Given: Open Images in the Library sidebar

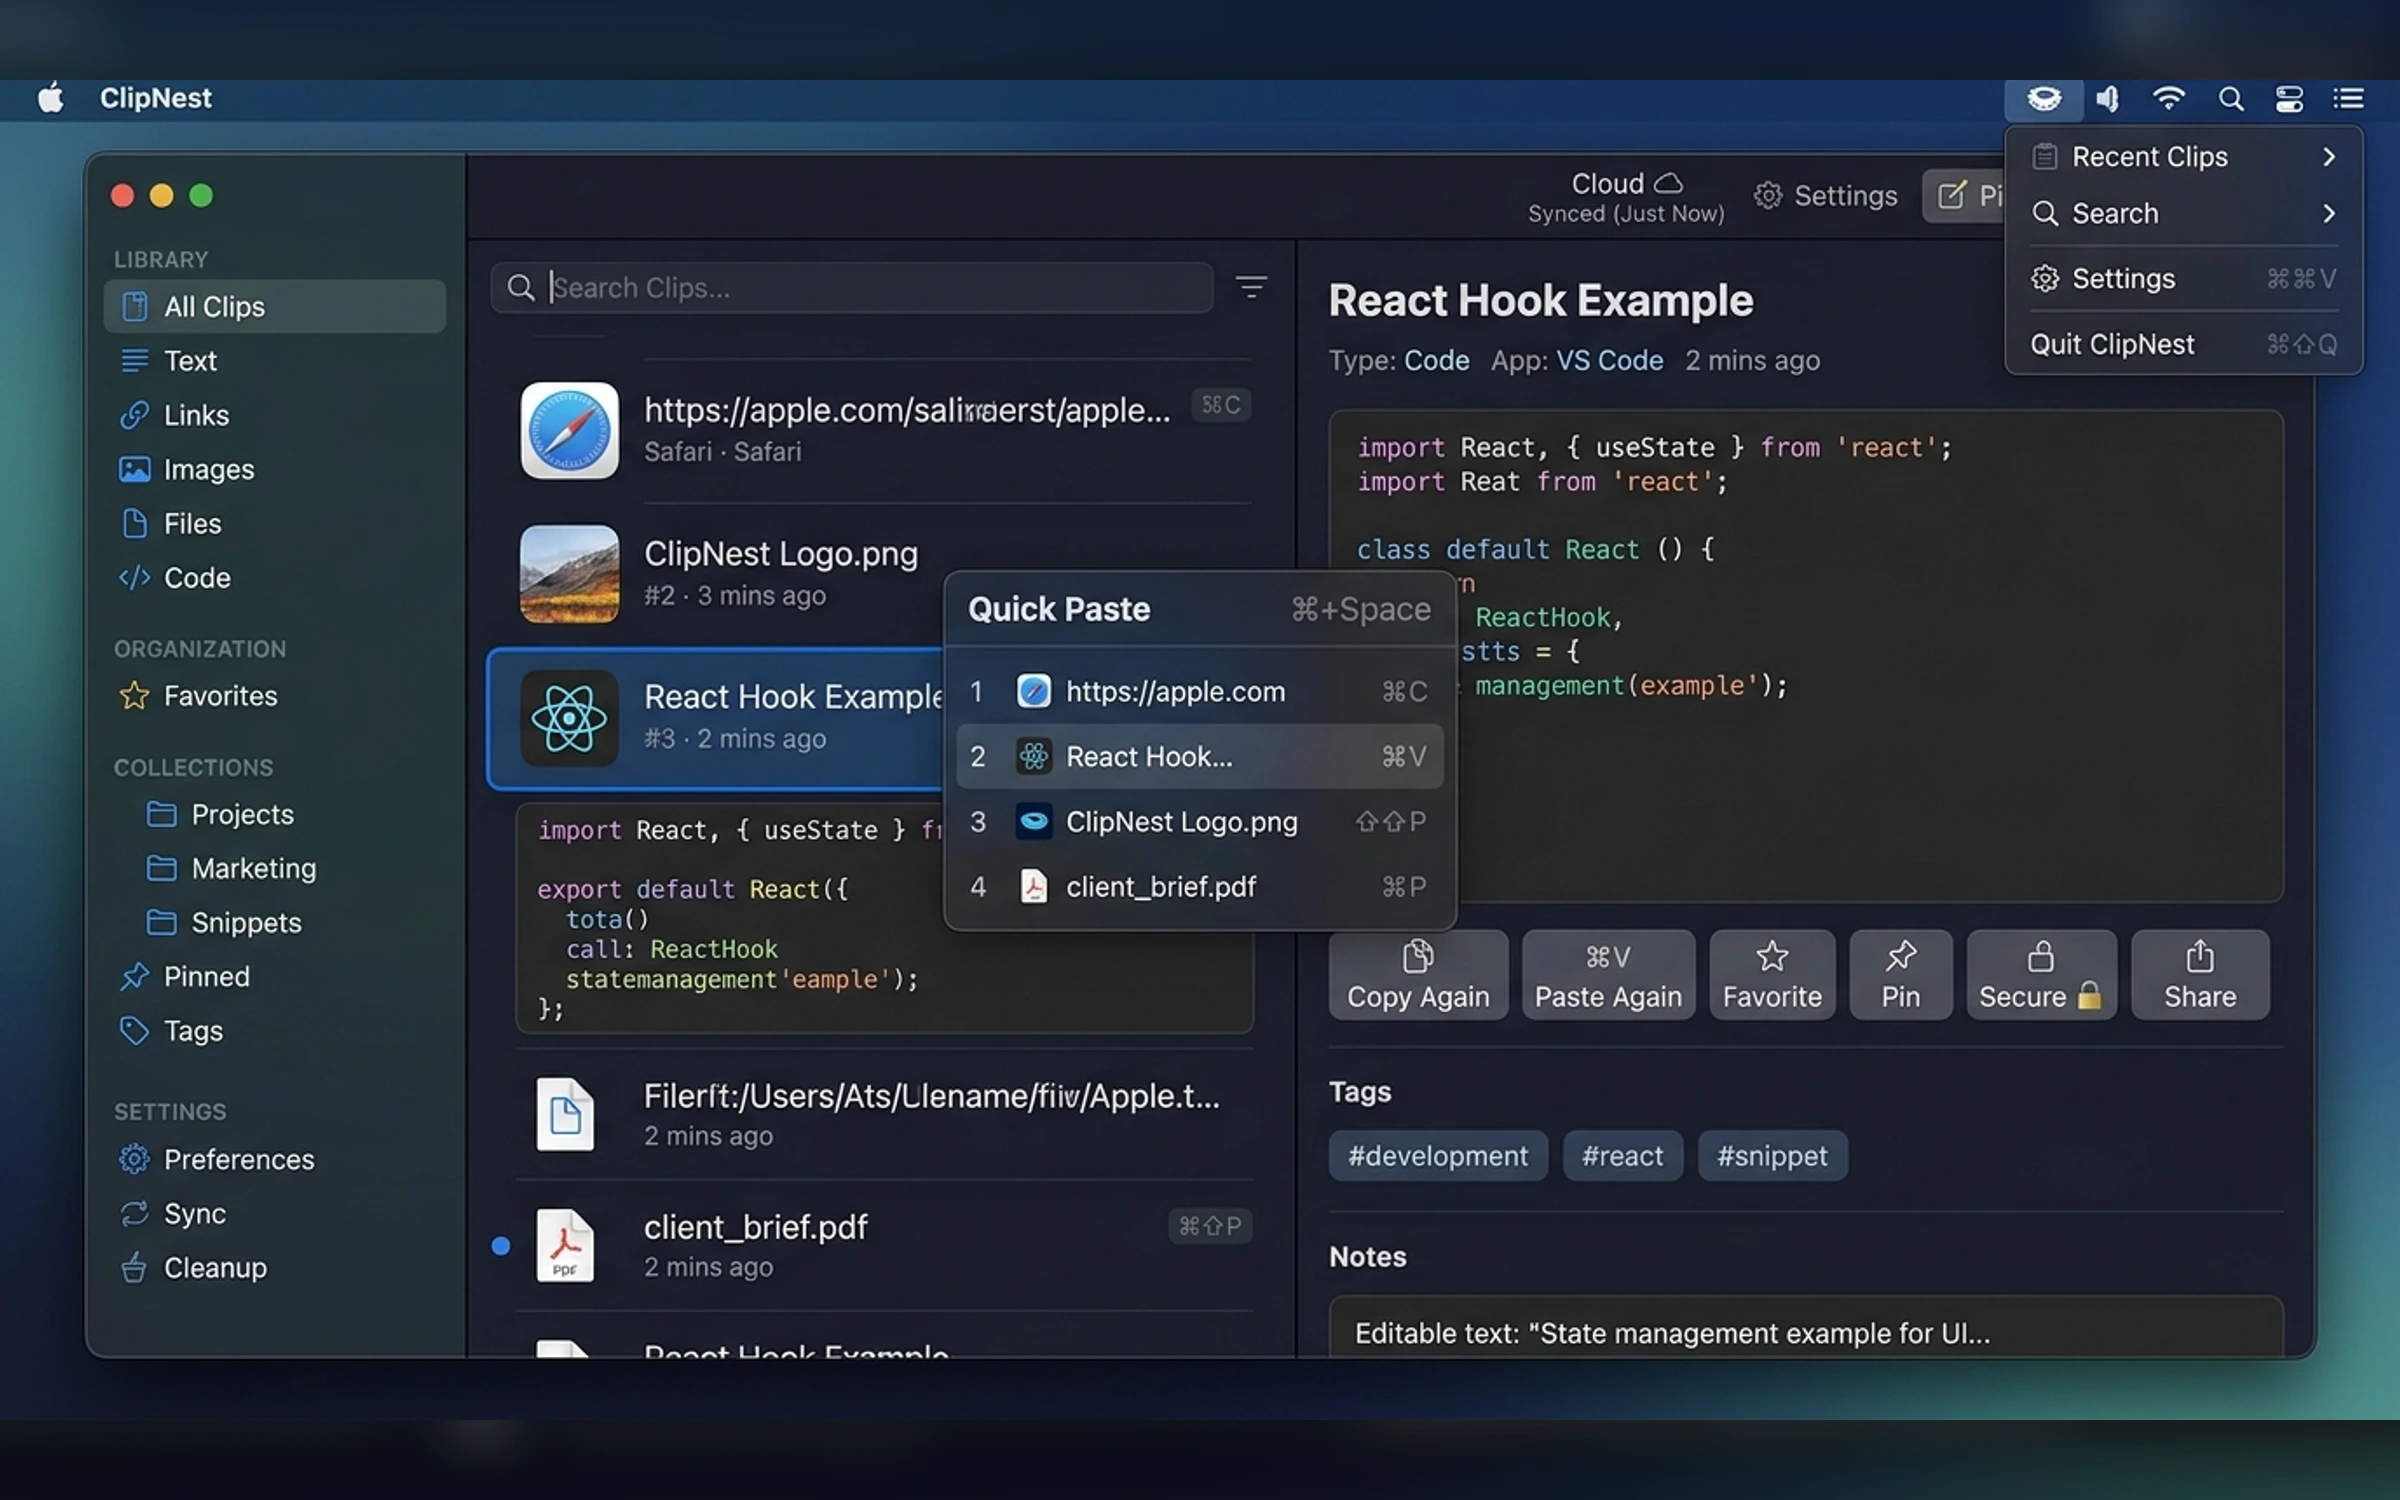Looking at the screenshot, I should pos(274,469).
